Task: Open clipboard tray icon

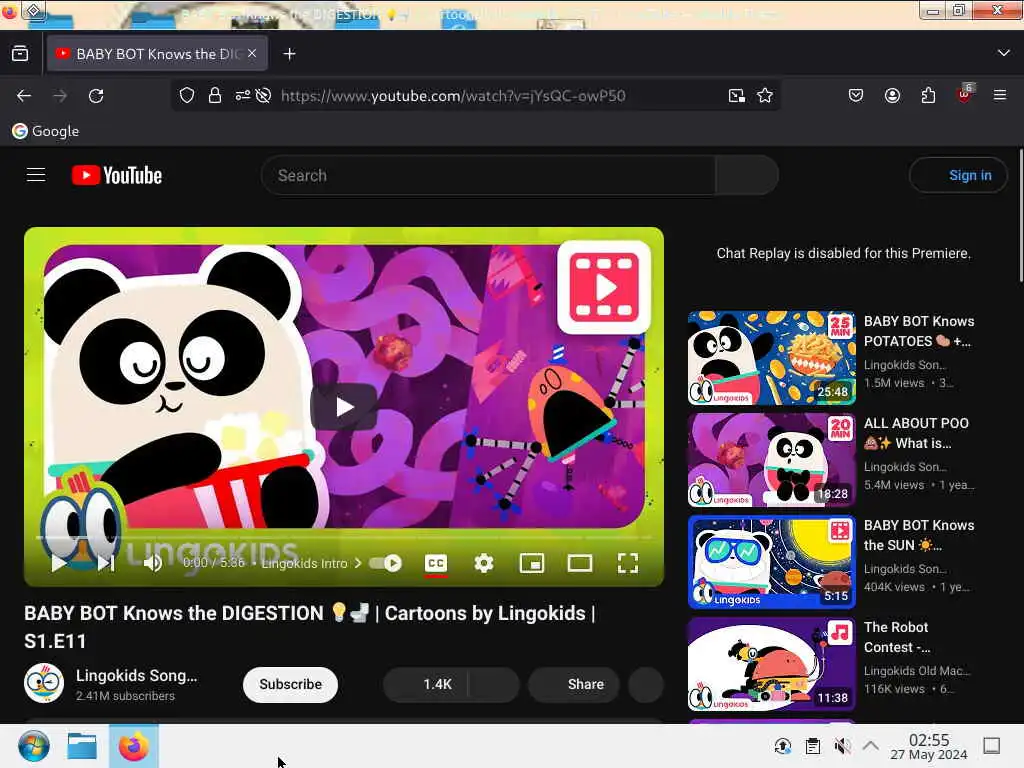Action: [x=812, y=746]
